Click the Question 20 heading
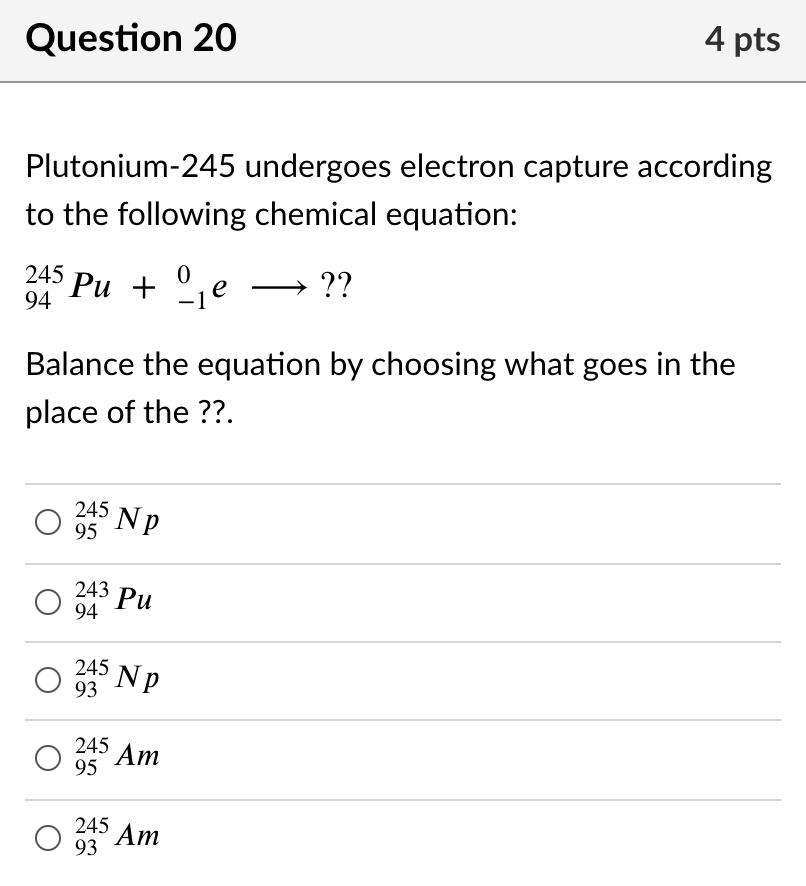 coord(132,39)
